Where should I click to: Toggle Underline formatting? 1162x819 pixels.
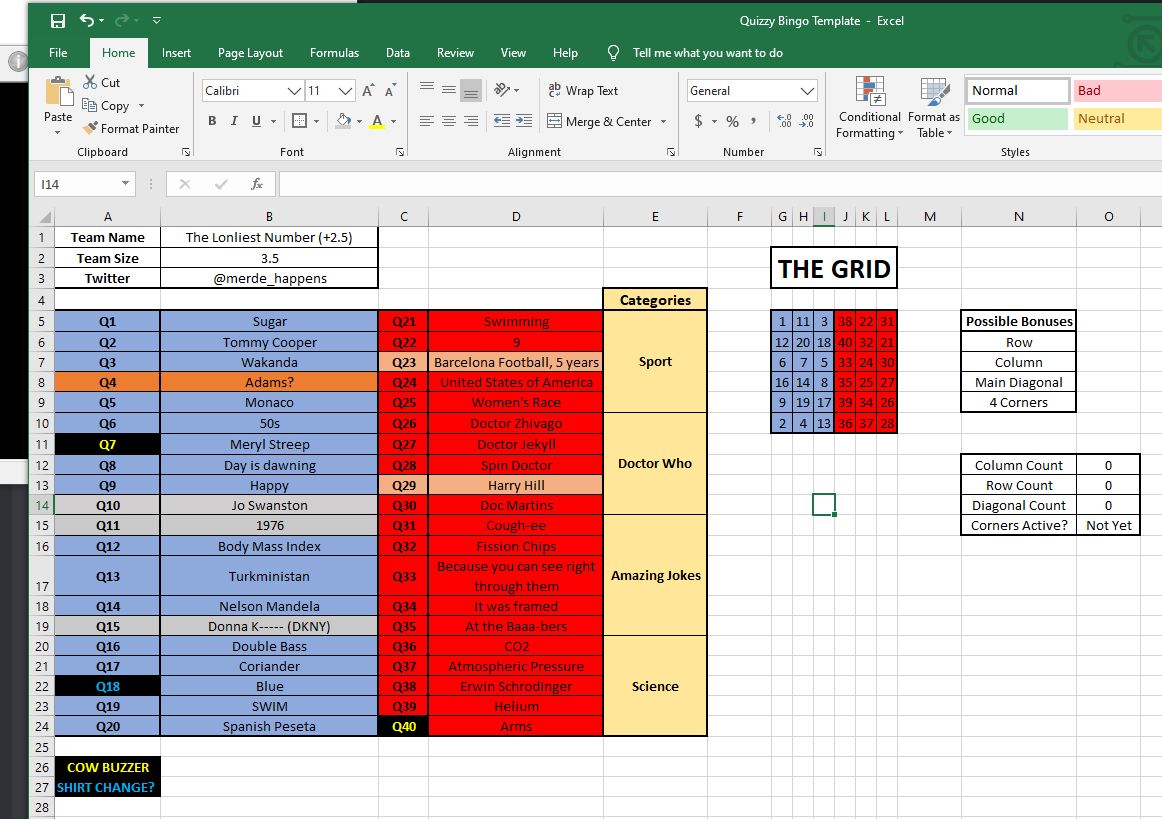click(256, 121)
